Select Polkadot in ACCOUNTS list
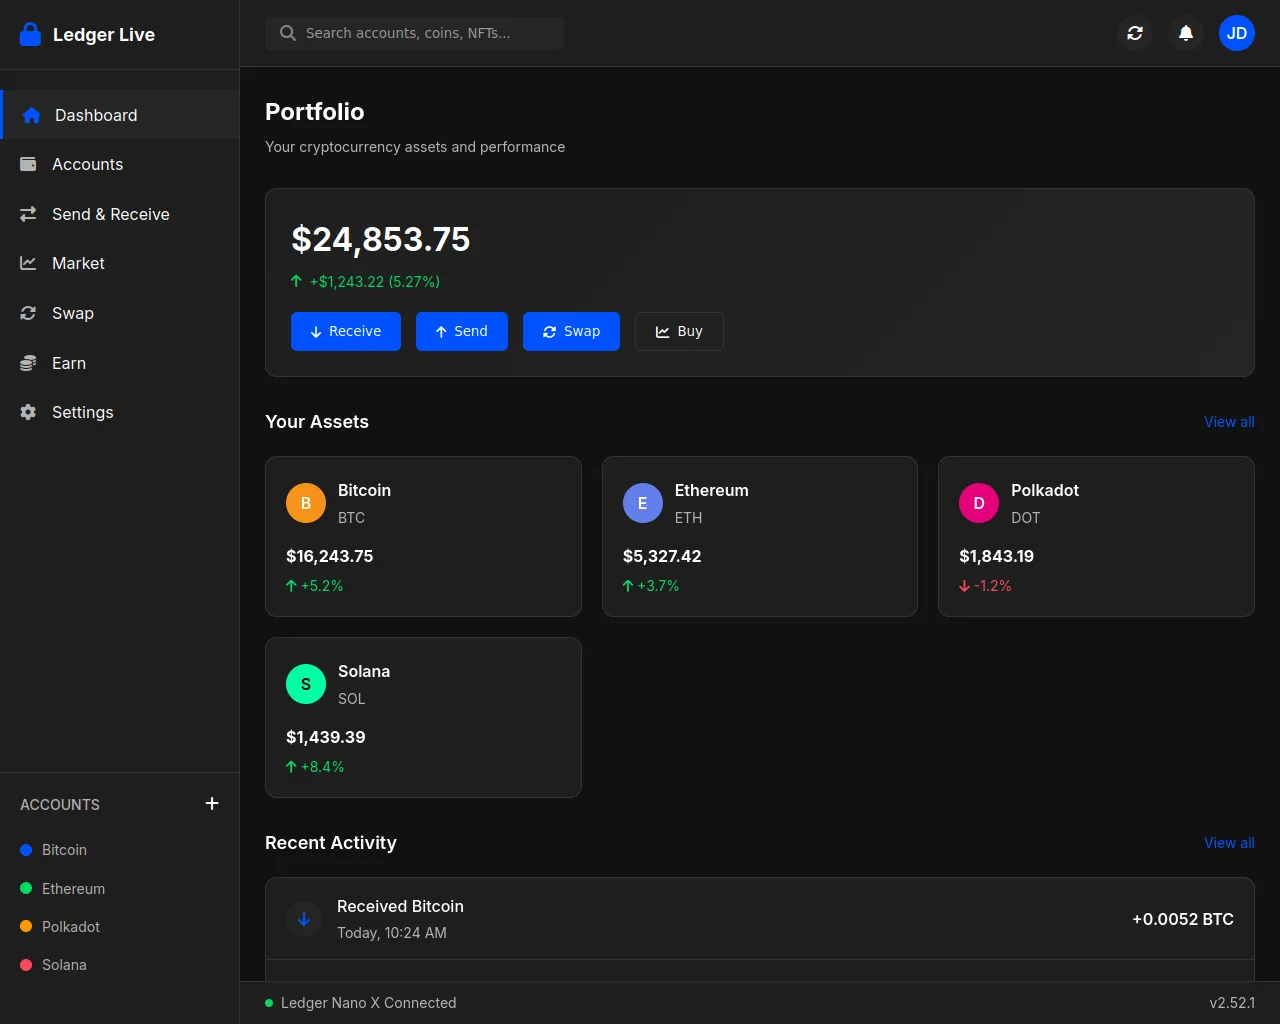The height and width of the screenshot is (1024, 1280). coord(120,926)
